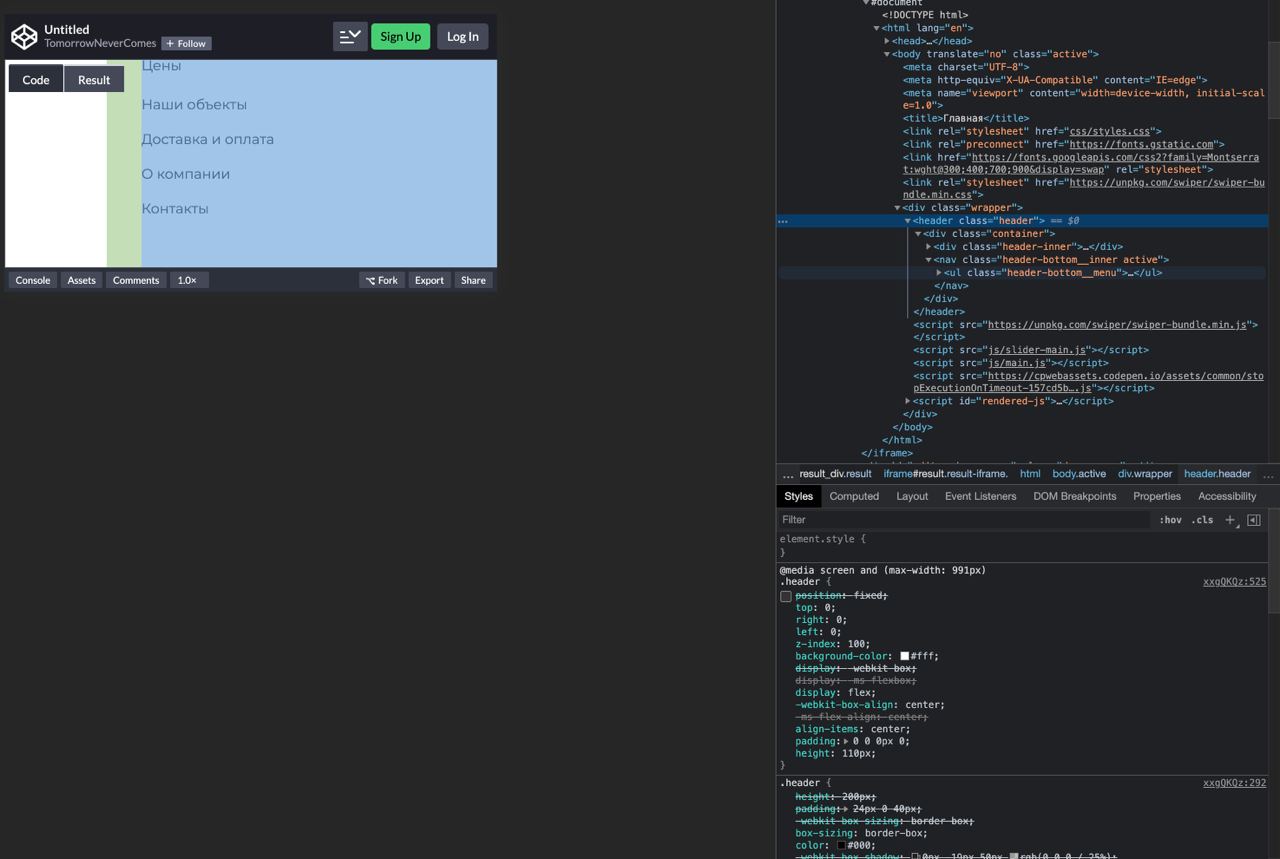Expand the div class="header-inner" node
The image size is (1280, 859).
[929, 247]
